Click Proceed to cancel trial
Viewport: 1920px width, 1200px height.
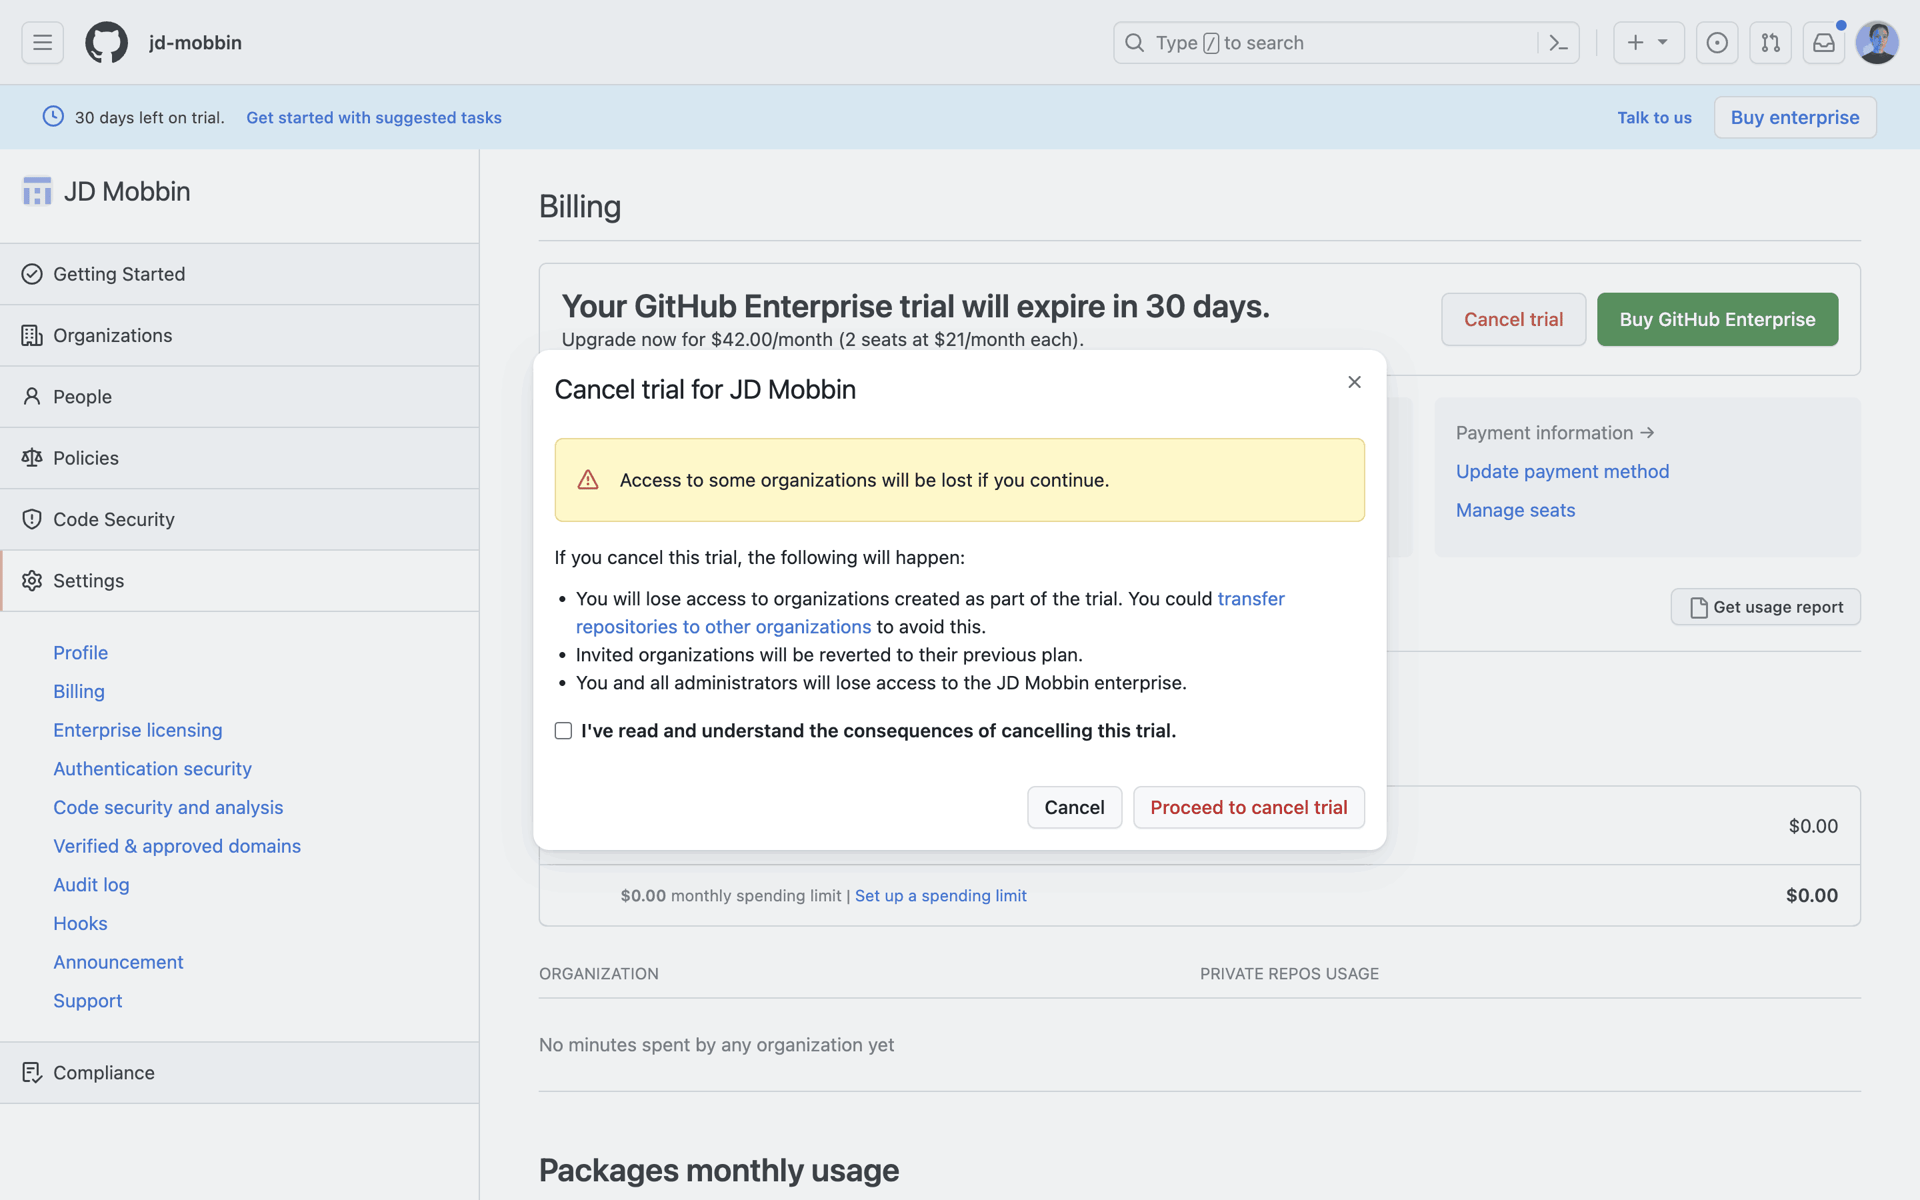[x=1248, y=808]
